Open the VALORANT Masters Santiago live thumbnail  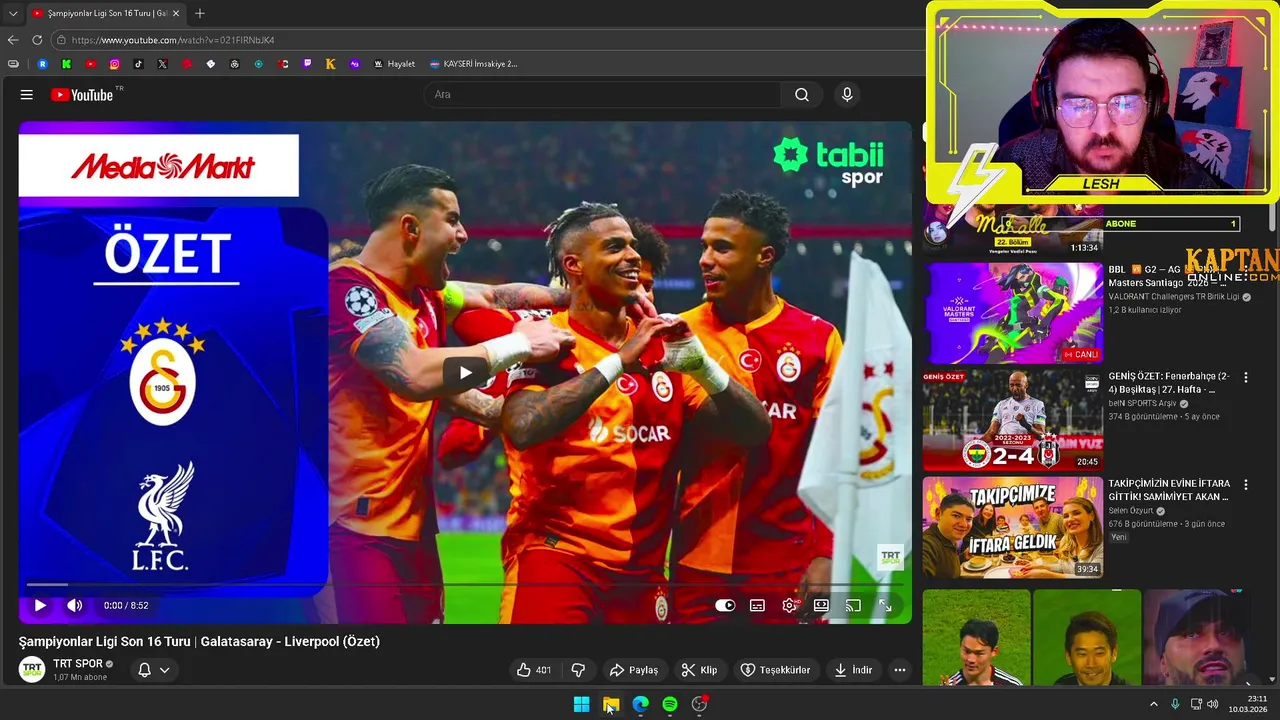(1013, 313)
